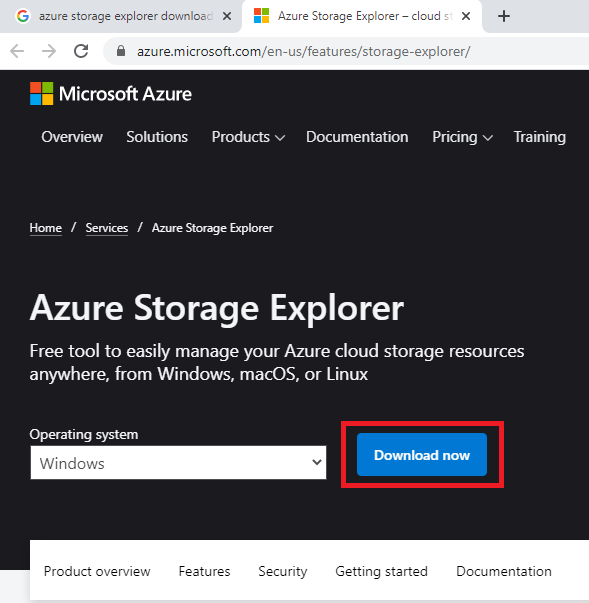Expand the Products dropdown menu
589x603 pixels.
coord(248,137)
